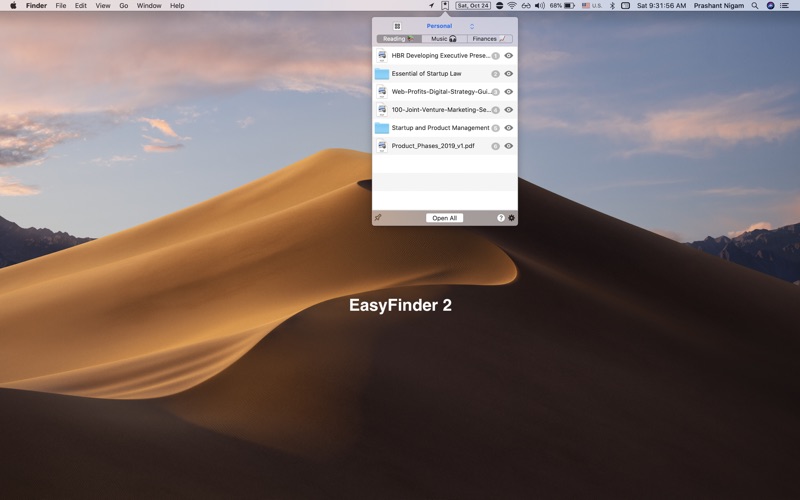Switch to the Reading tab

pyautogui.click(x=399, y=39)
